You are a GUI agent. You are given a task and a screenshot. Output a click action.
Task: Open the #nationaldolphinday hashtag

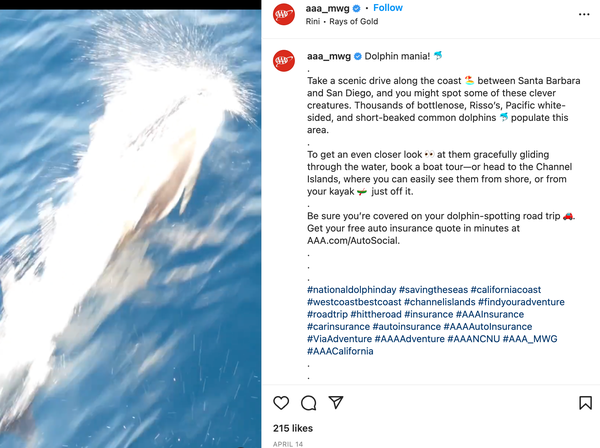[x=351, y=290]
